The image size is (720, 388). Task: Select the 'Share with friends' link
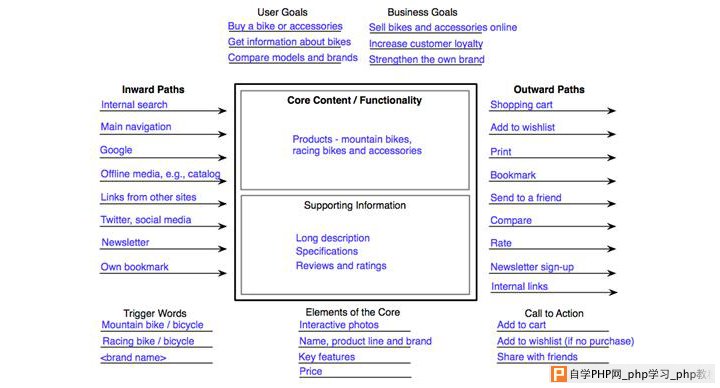[537, 357]
